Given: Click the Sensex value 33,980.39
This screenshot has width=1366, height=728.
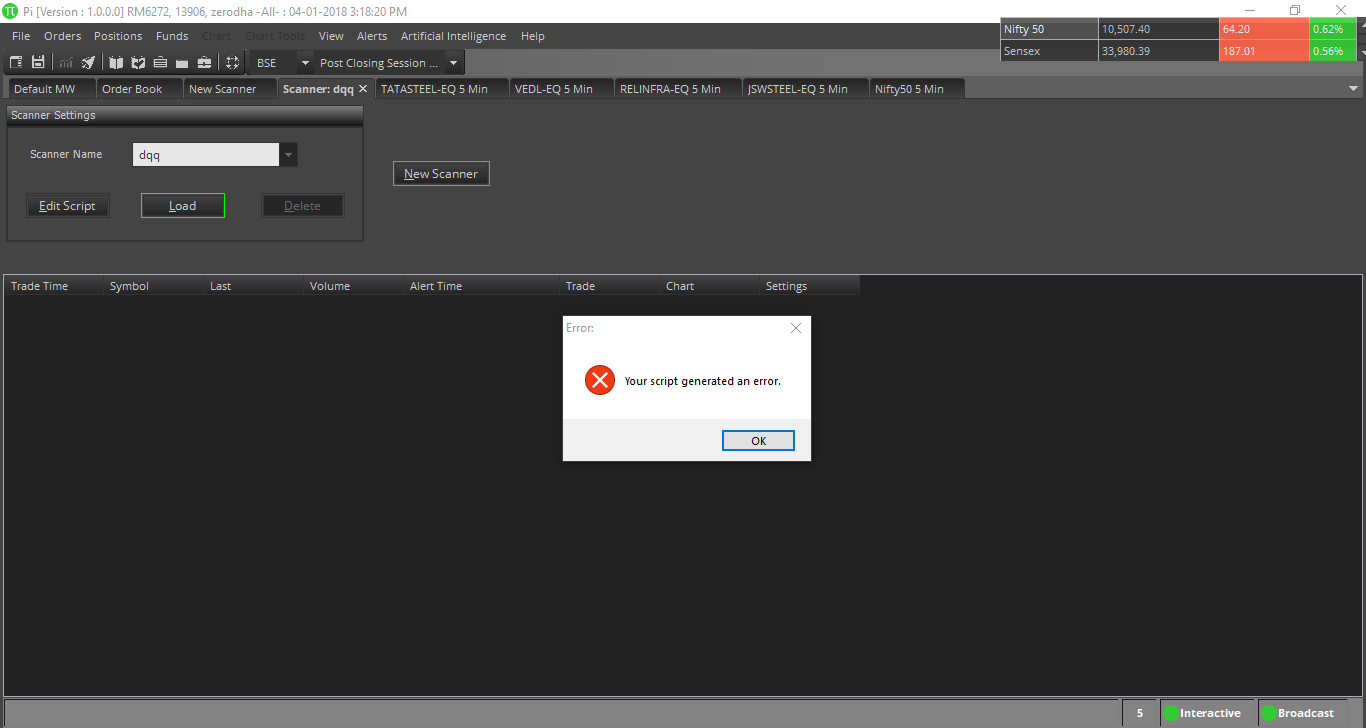Looking at the screenshot, I should coord(1158,51).
